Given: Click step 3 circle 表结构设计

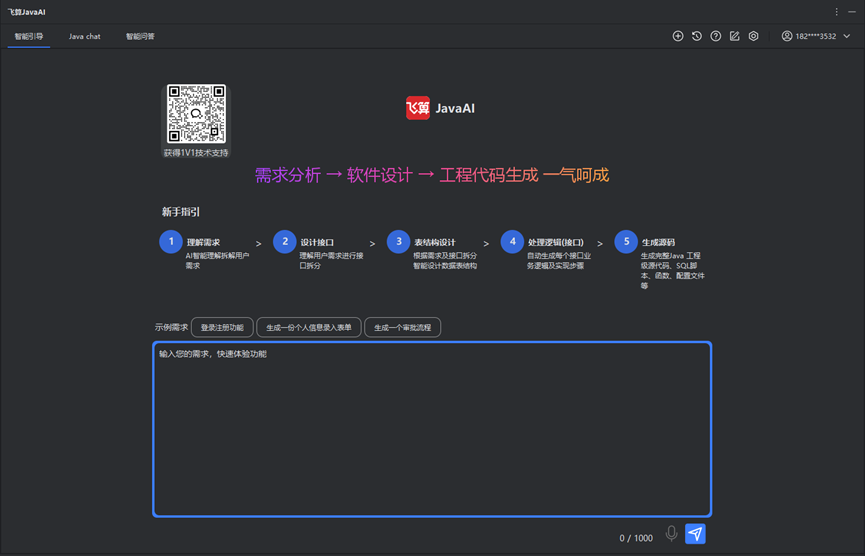Looking at the screenshot, I should (398, 242).
